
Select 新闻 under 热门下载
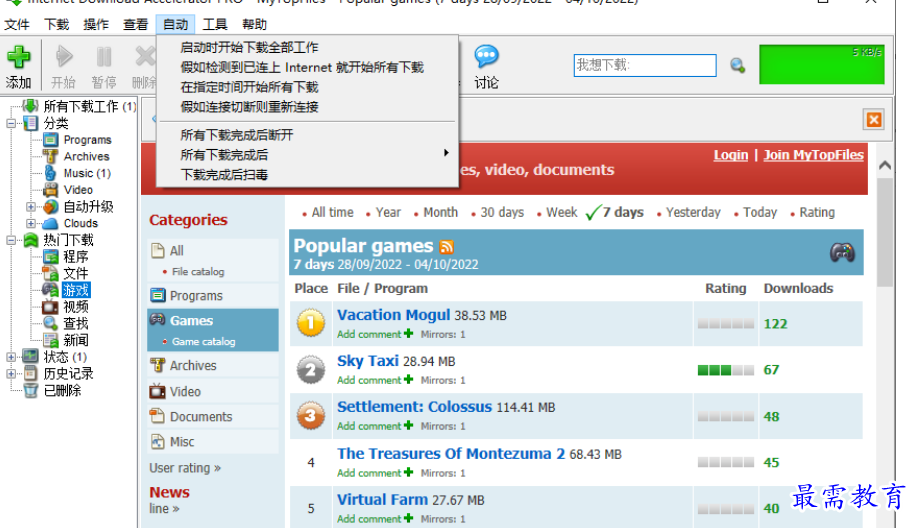click(76, 340)
